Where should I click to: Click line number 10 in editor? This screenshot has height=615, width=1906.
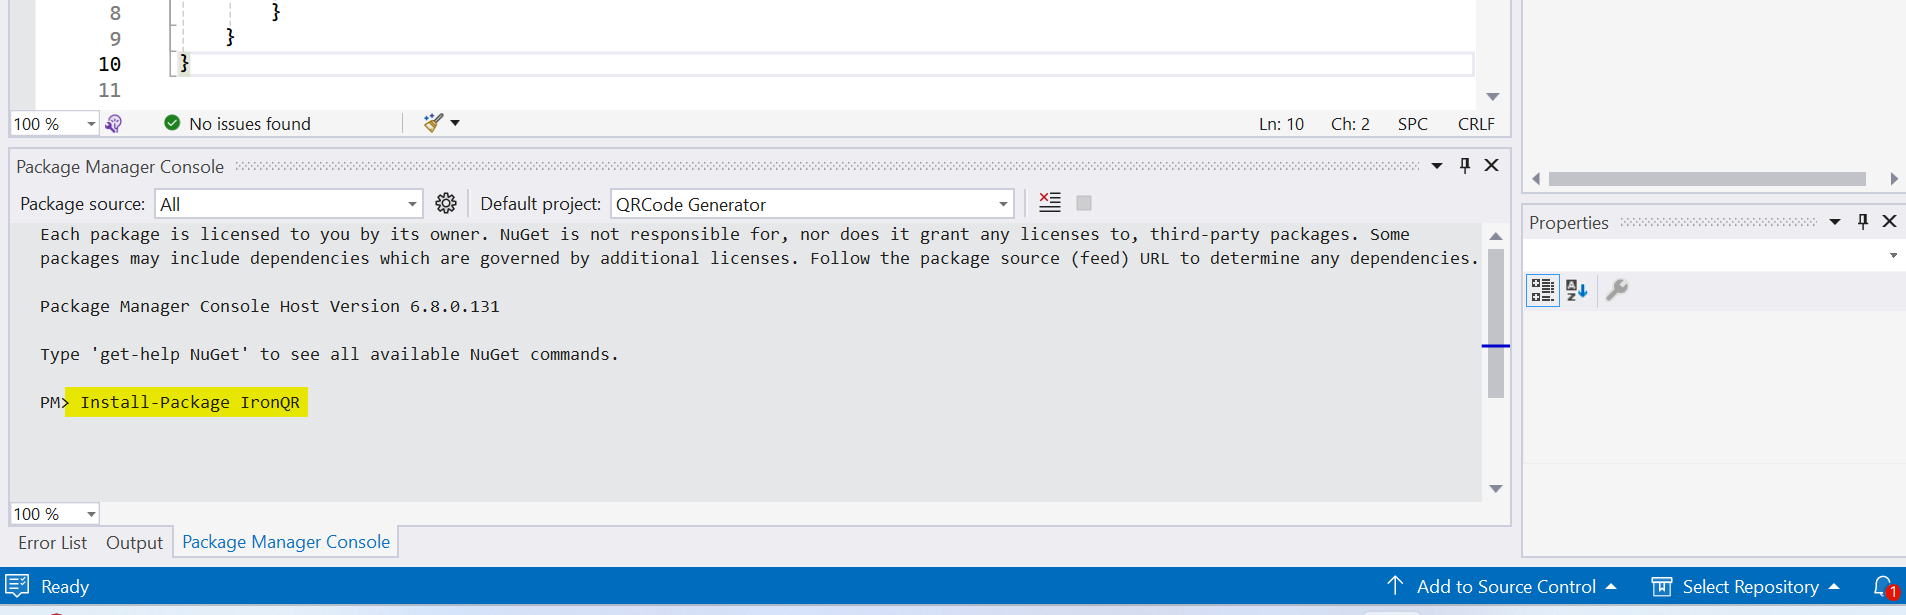tap(109, 64)
